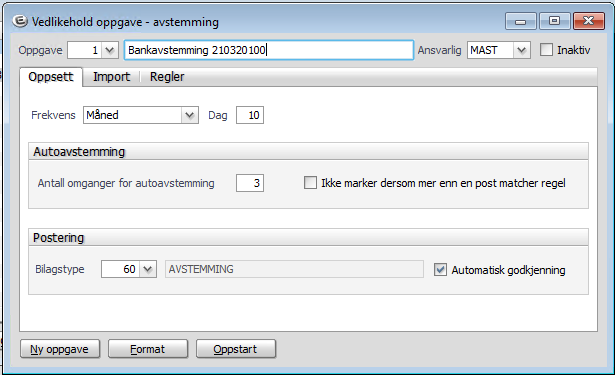Click the Ansvarlig field showing MAST
Image resolution: width=615 pixels, height=375 pixels.
click(490, 50)
